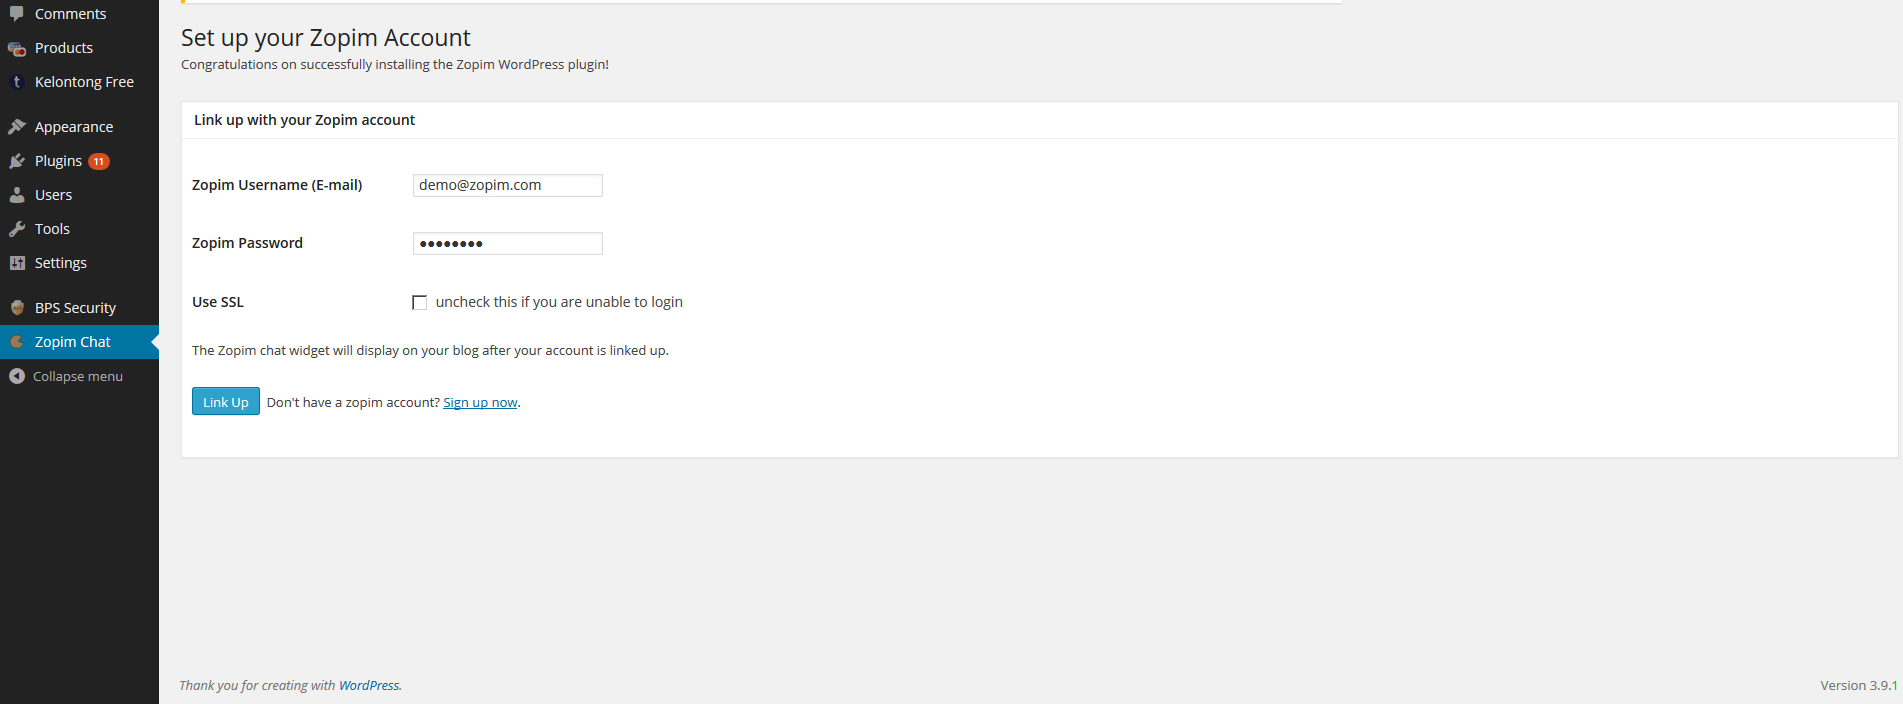Focus the Zopim Username email field

[508, 185]
